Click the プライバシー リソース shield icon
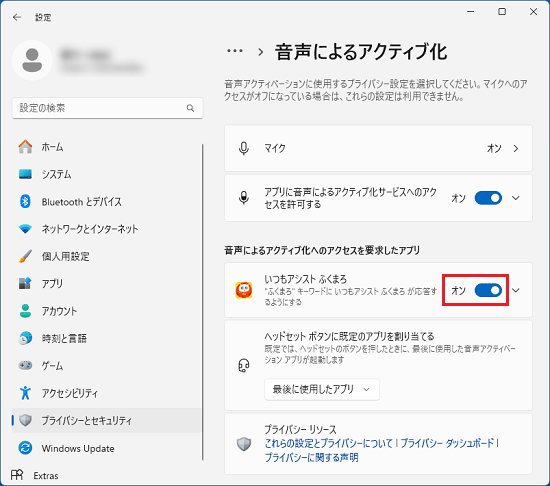The image size is (550, 486). pyautogui.click(x=244, y=444)
